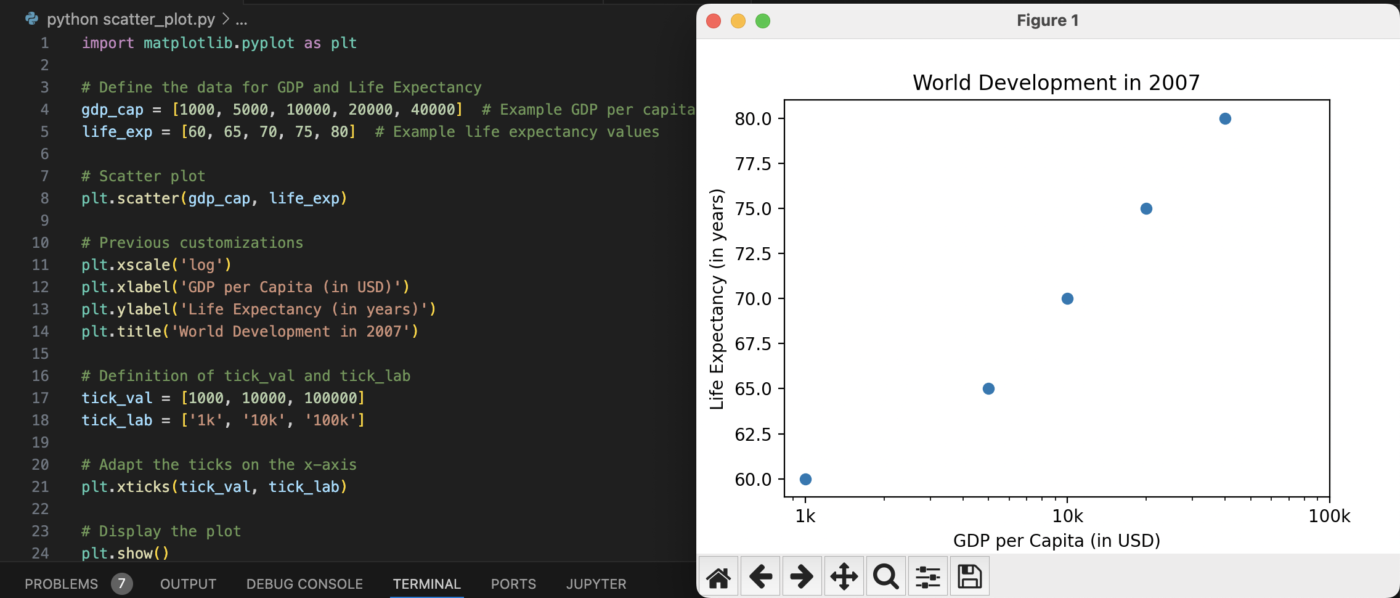Switch to the PORTS tab

pyautogui.click(x=513, y=584)
